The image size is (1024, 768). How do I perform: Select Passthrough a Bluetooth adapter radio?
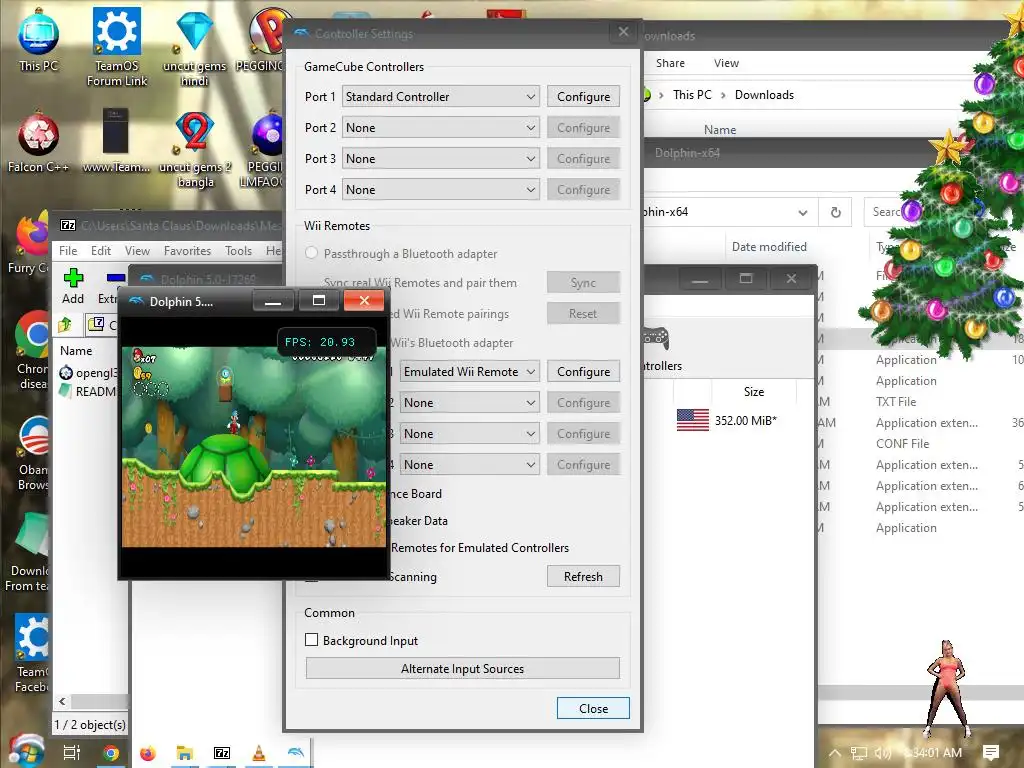coord(312,253)
